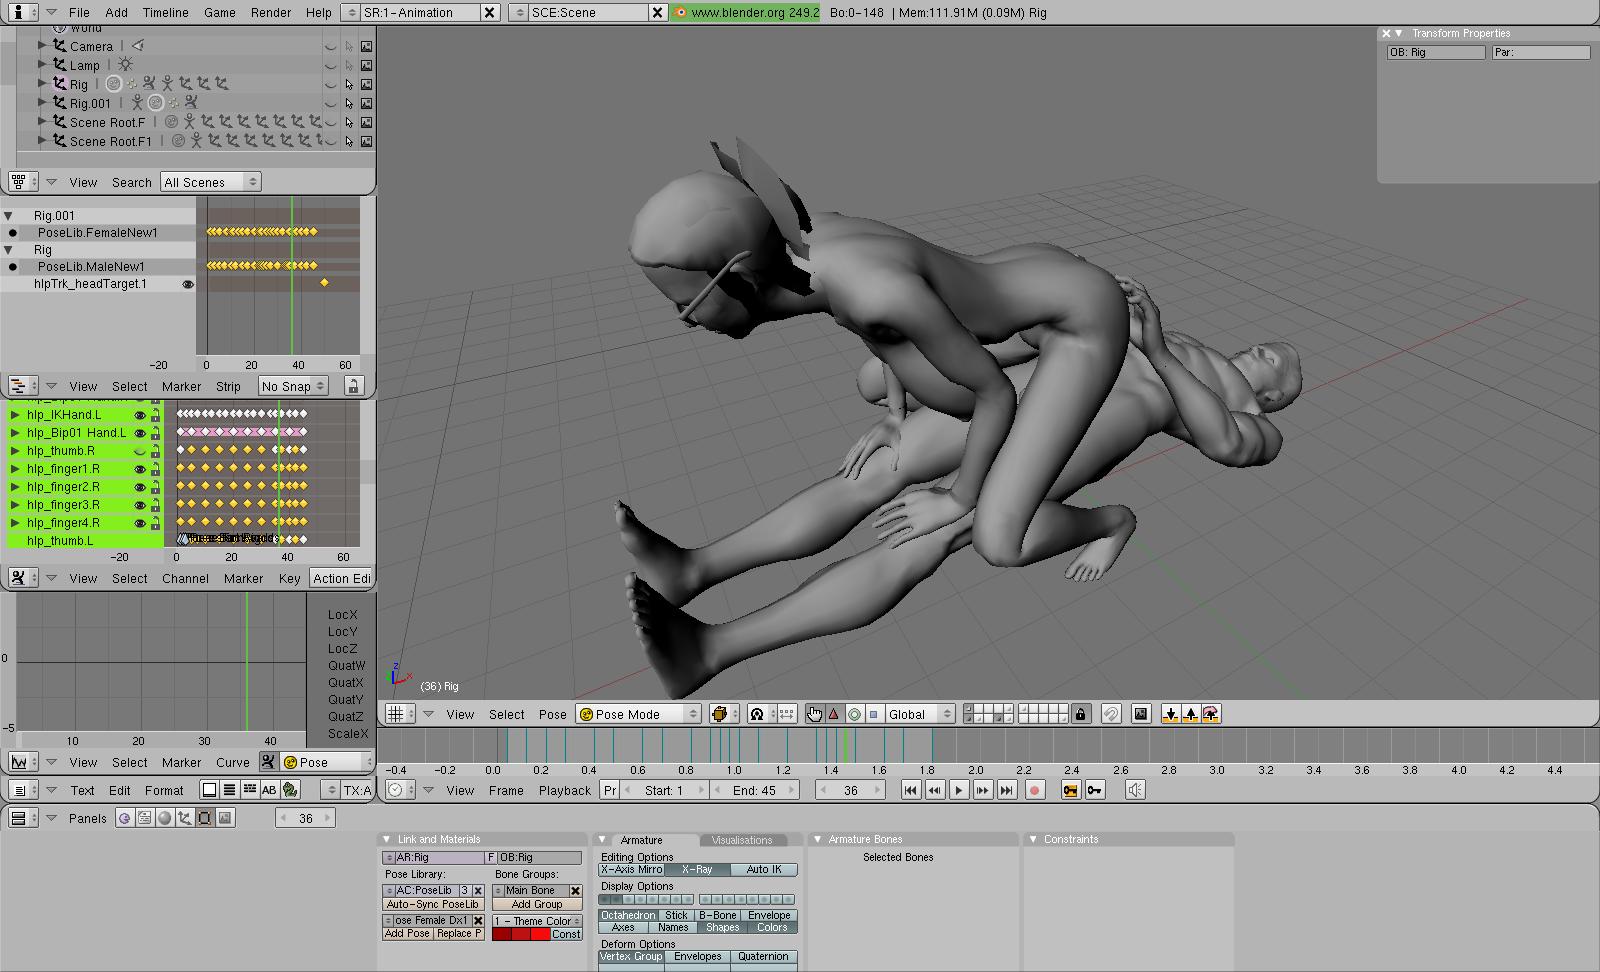Click the 3D manipulator hand icon
The image size is (1600, 972).
814,714
